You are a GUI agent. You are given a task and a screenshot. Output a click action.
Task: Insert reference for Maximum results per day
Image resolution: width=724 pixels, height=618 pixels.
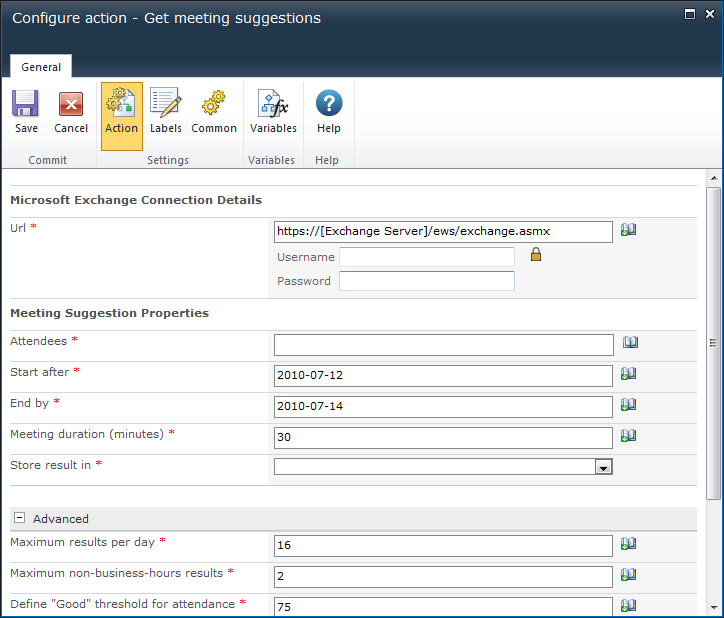pyautogui.click(x=628, y=544)
